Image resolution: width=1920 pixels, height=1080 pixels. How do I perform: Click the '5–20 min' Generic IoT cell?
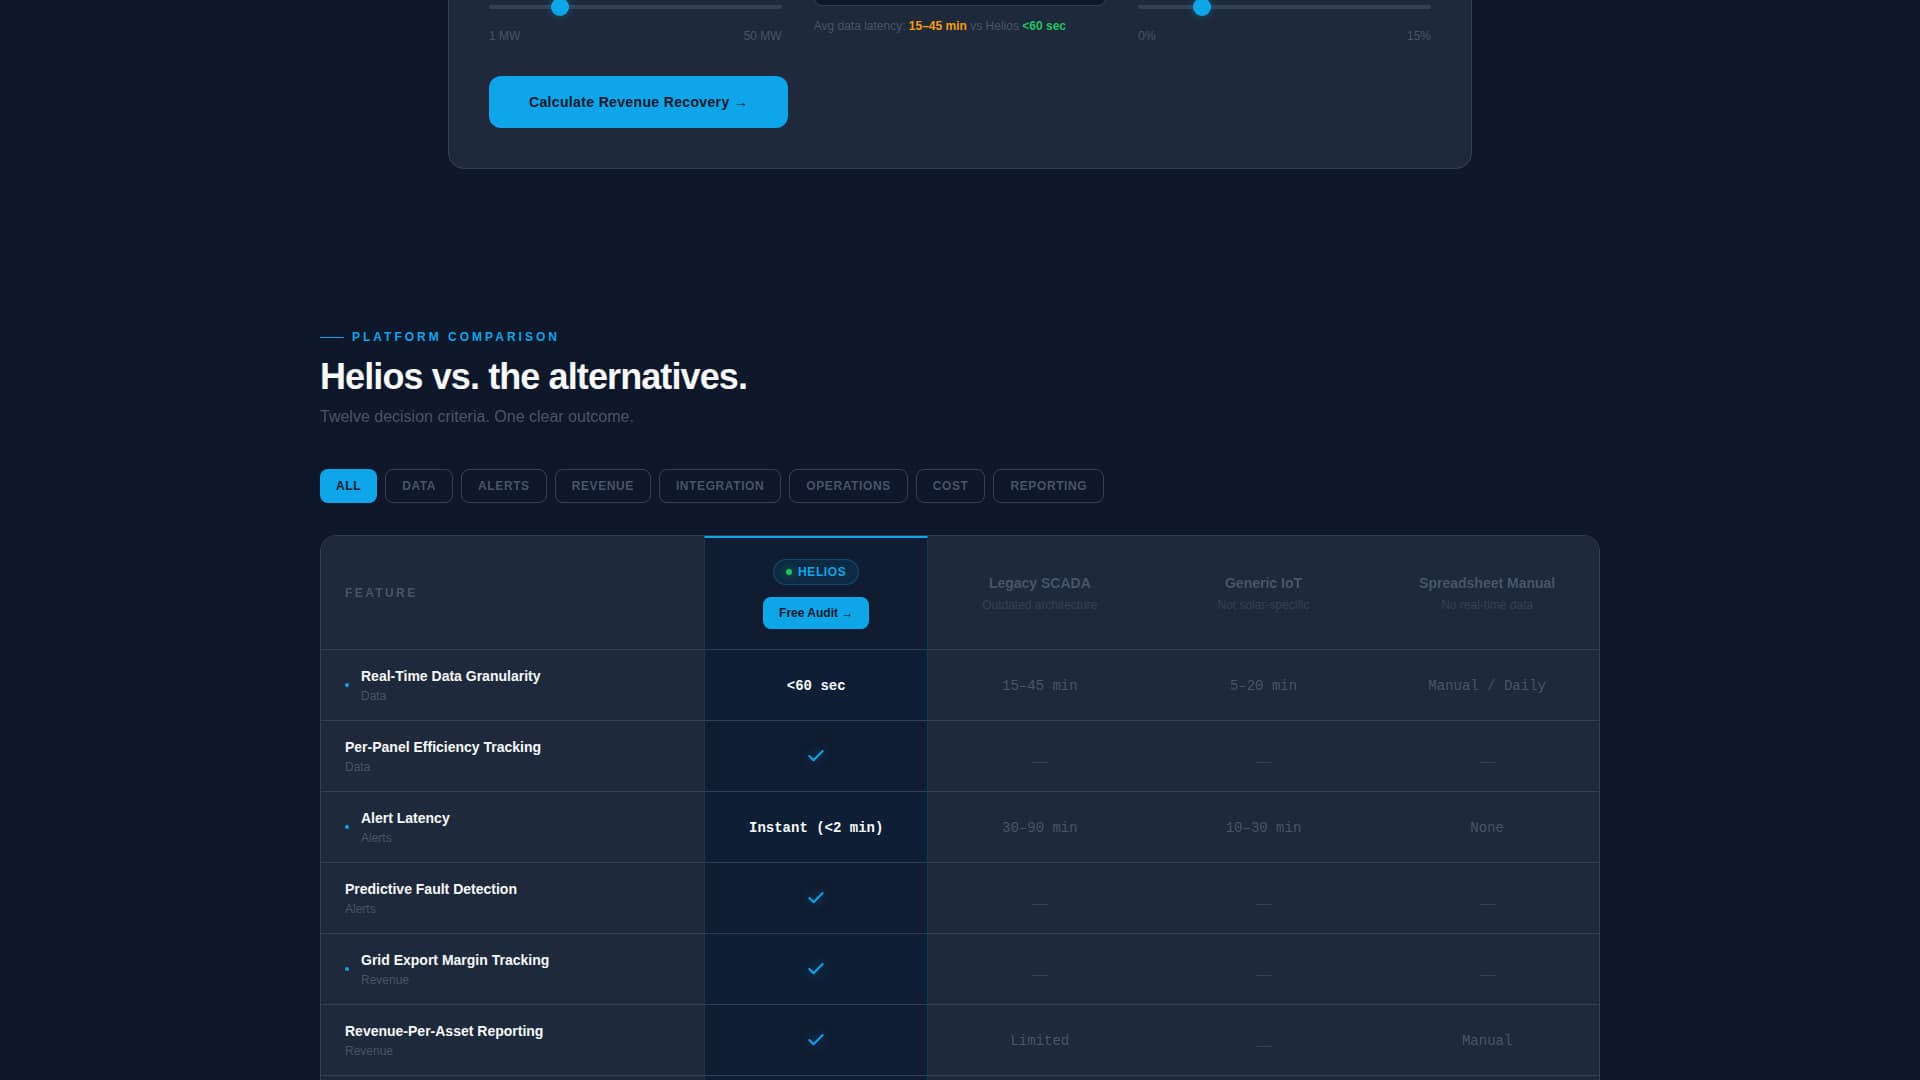click(1263, 686)
